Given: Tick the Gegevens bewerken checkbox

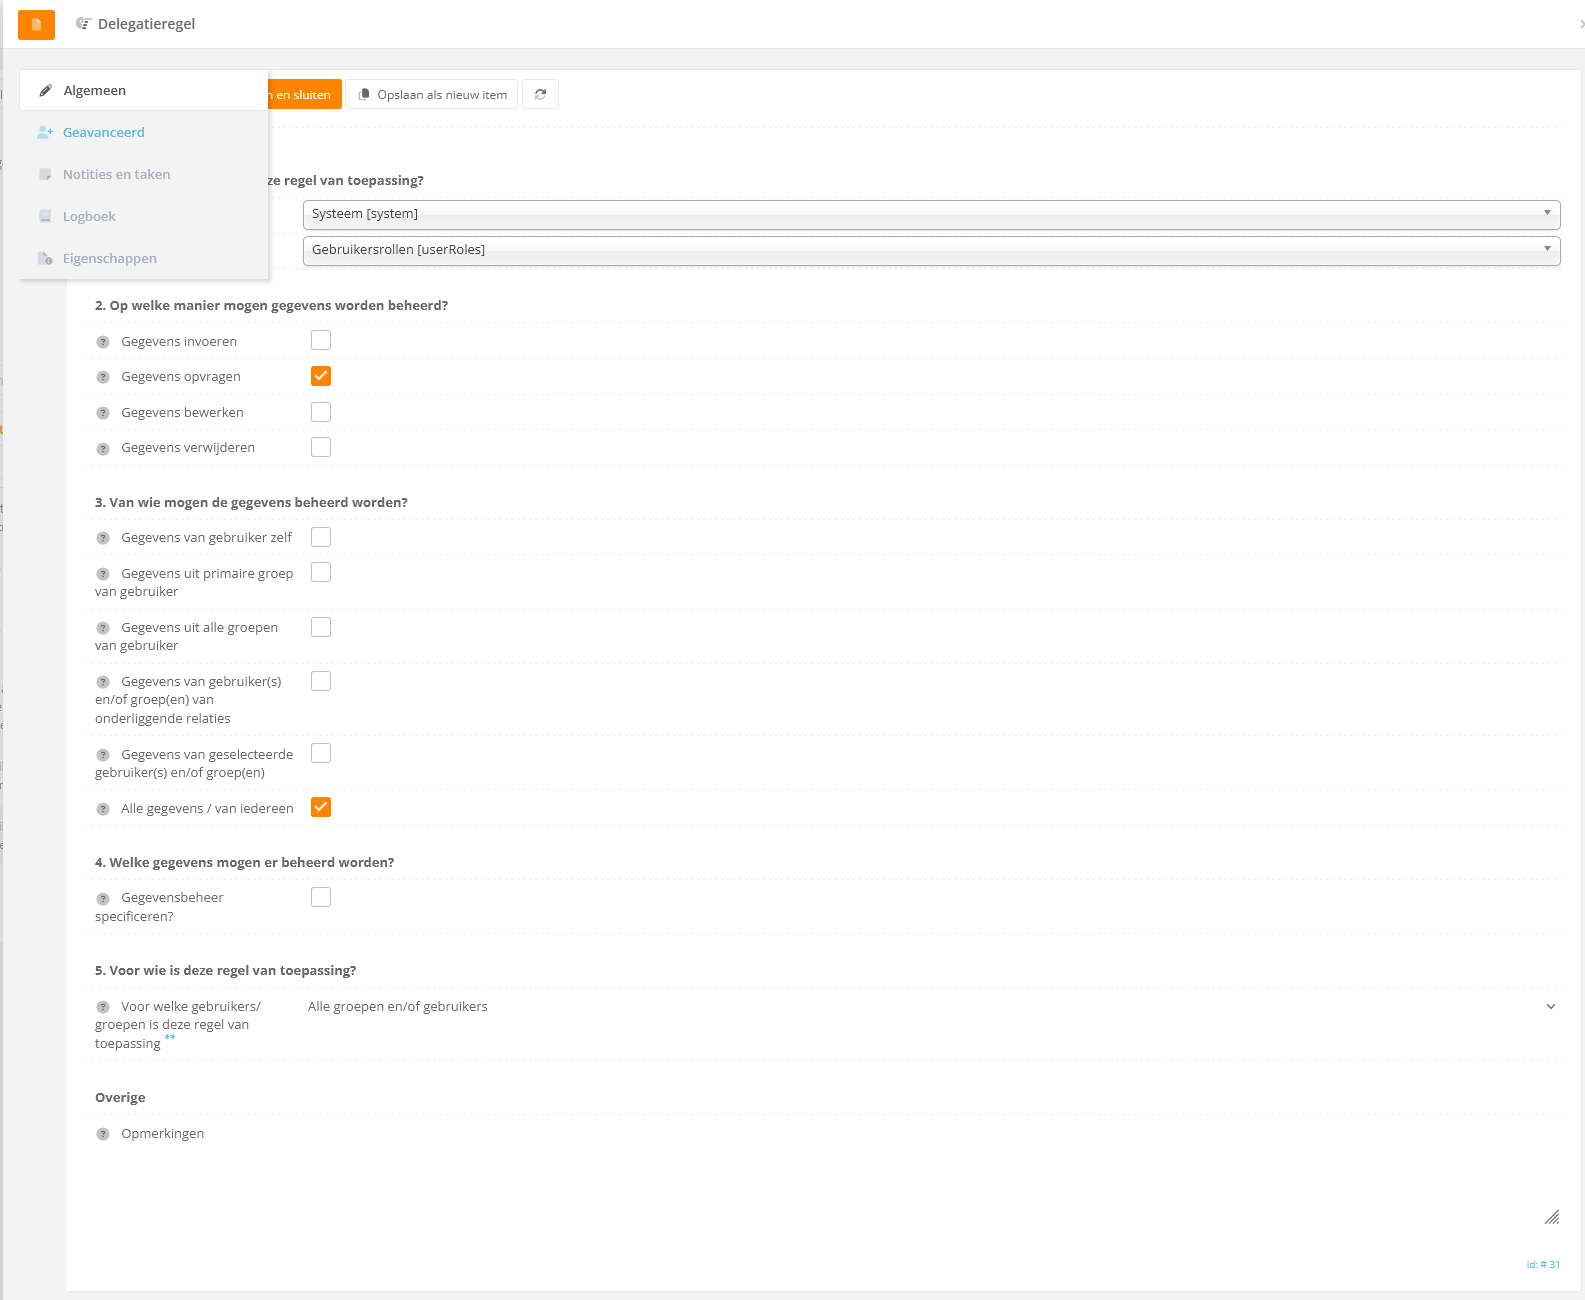Looking at the screenshot, I should [x=321, y=412].
